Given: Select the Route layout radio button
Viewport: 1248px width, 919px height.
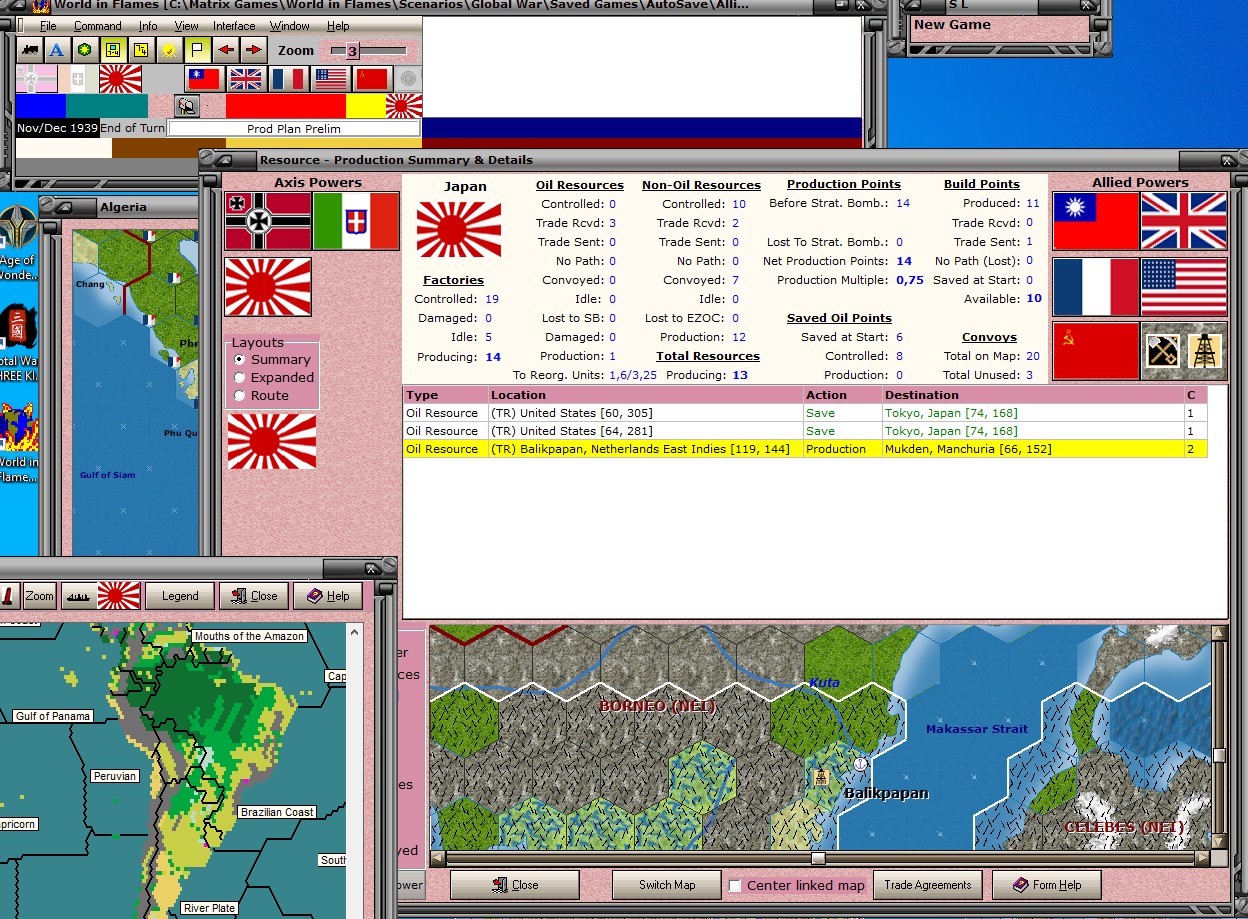Looking at the screenshot, I should pos(240,395).
